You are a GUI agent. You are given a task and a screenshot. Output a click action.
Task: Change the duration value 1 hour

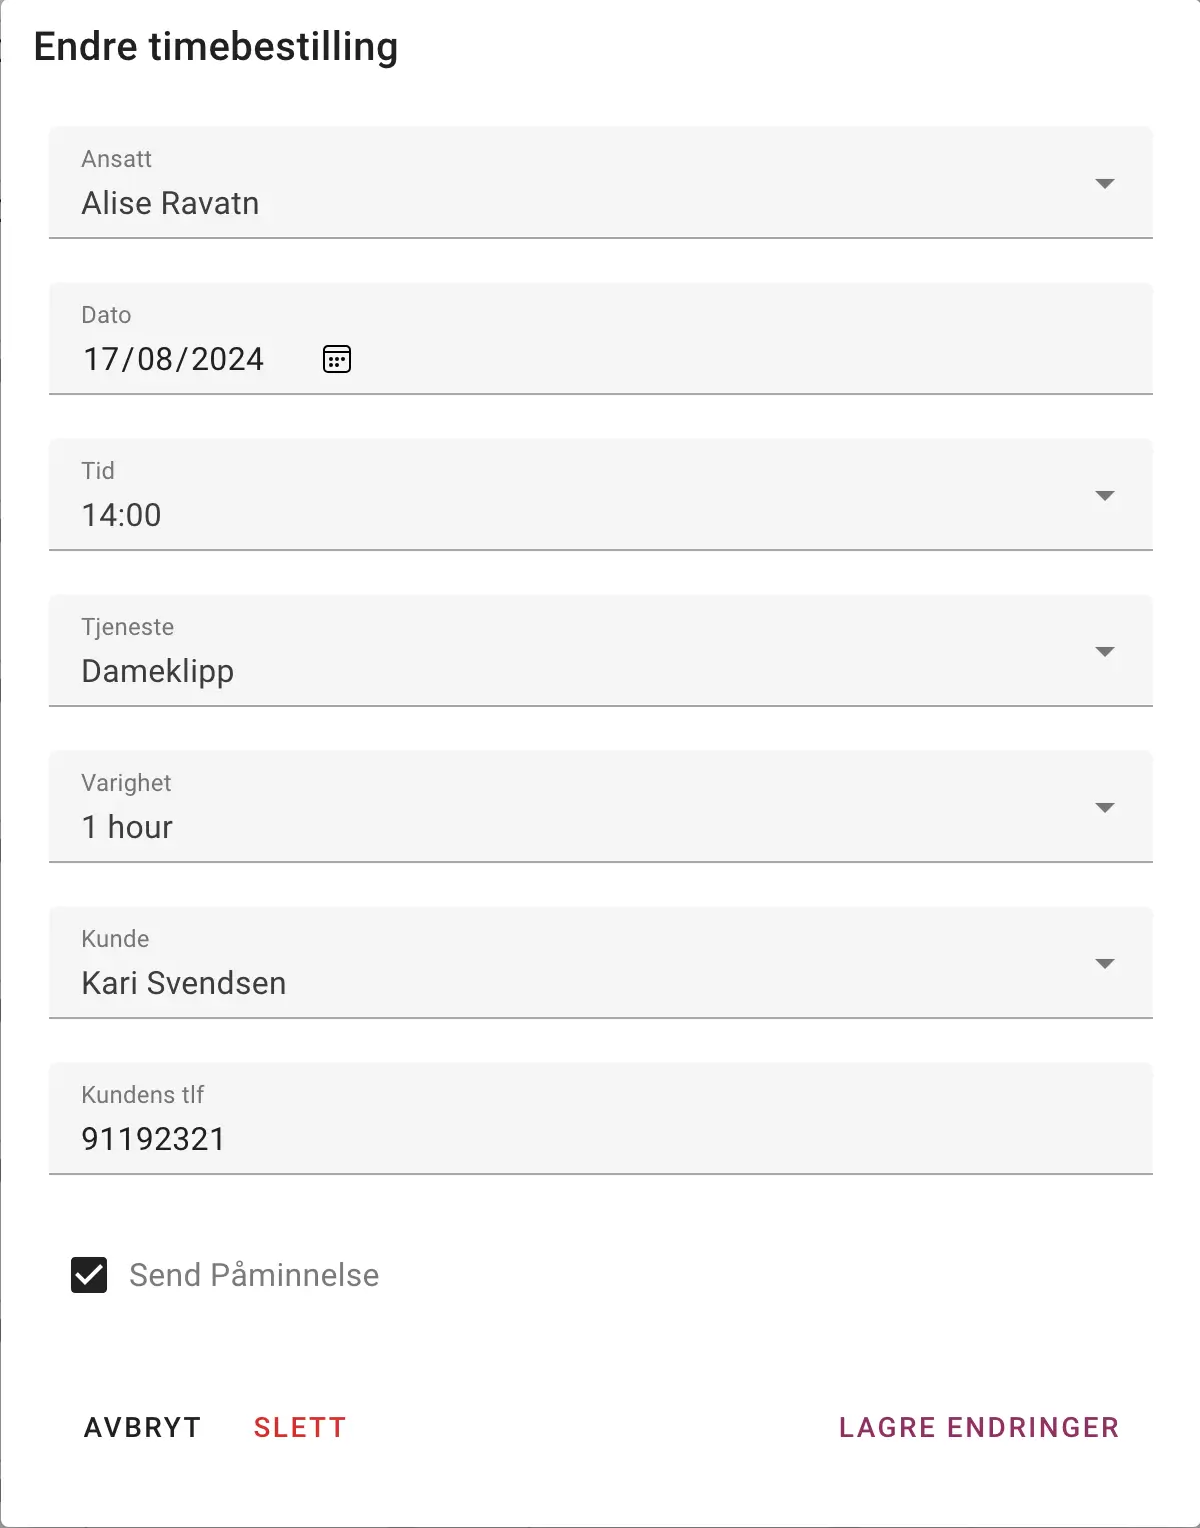click(x=127, y=827)
